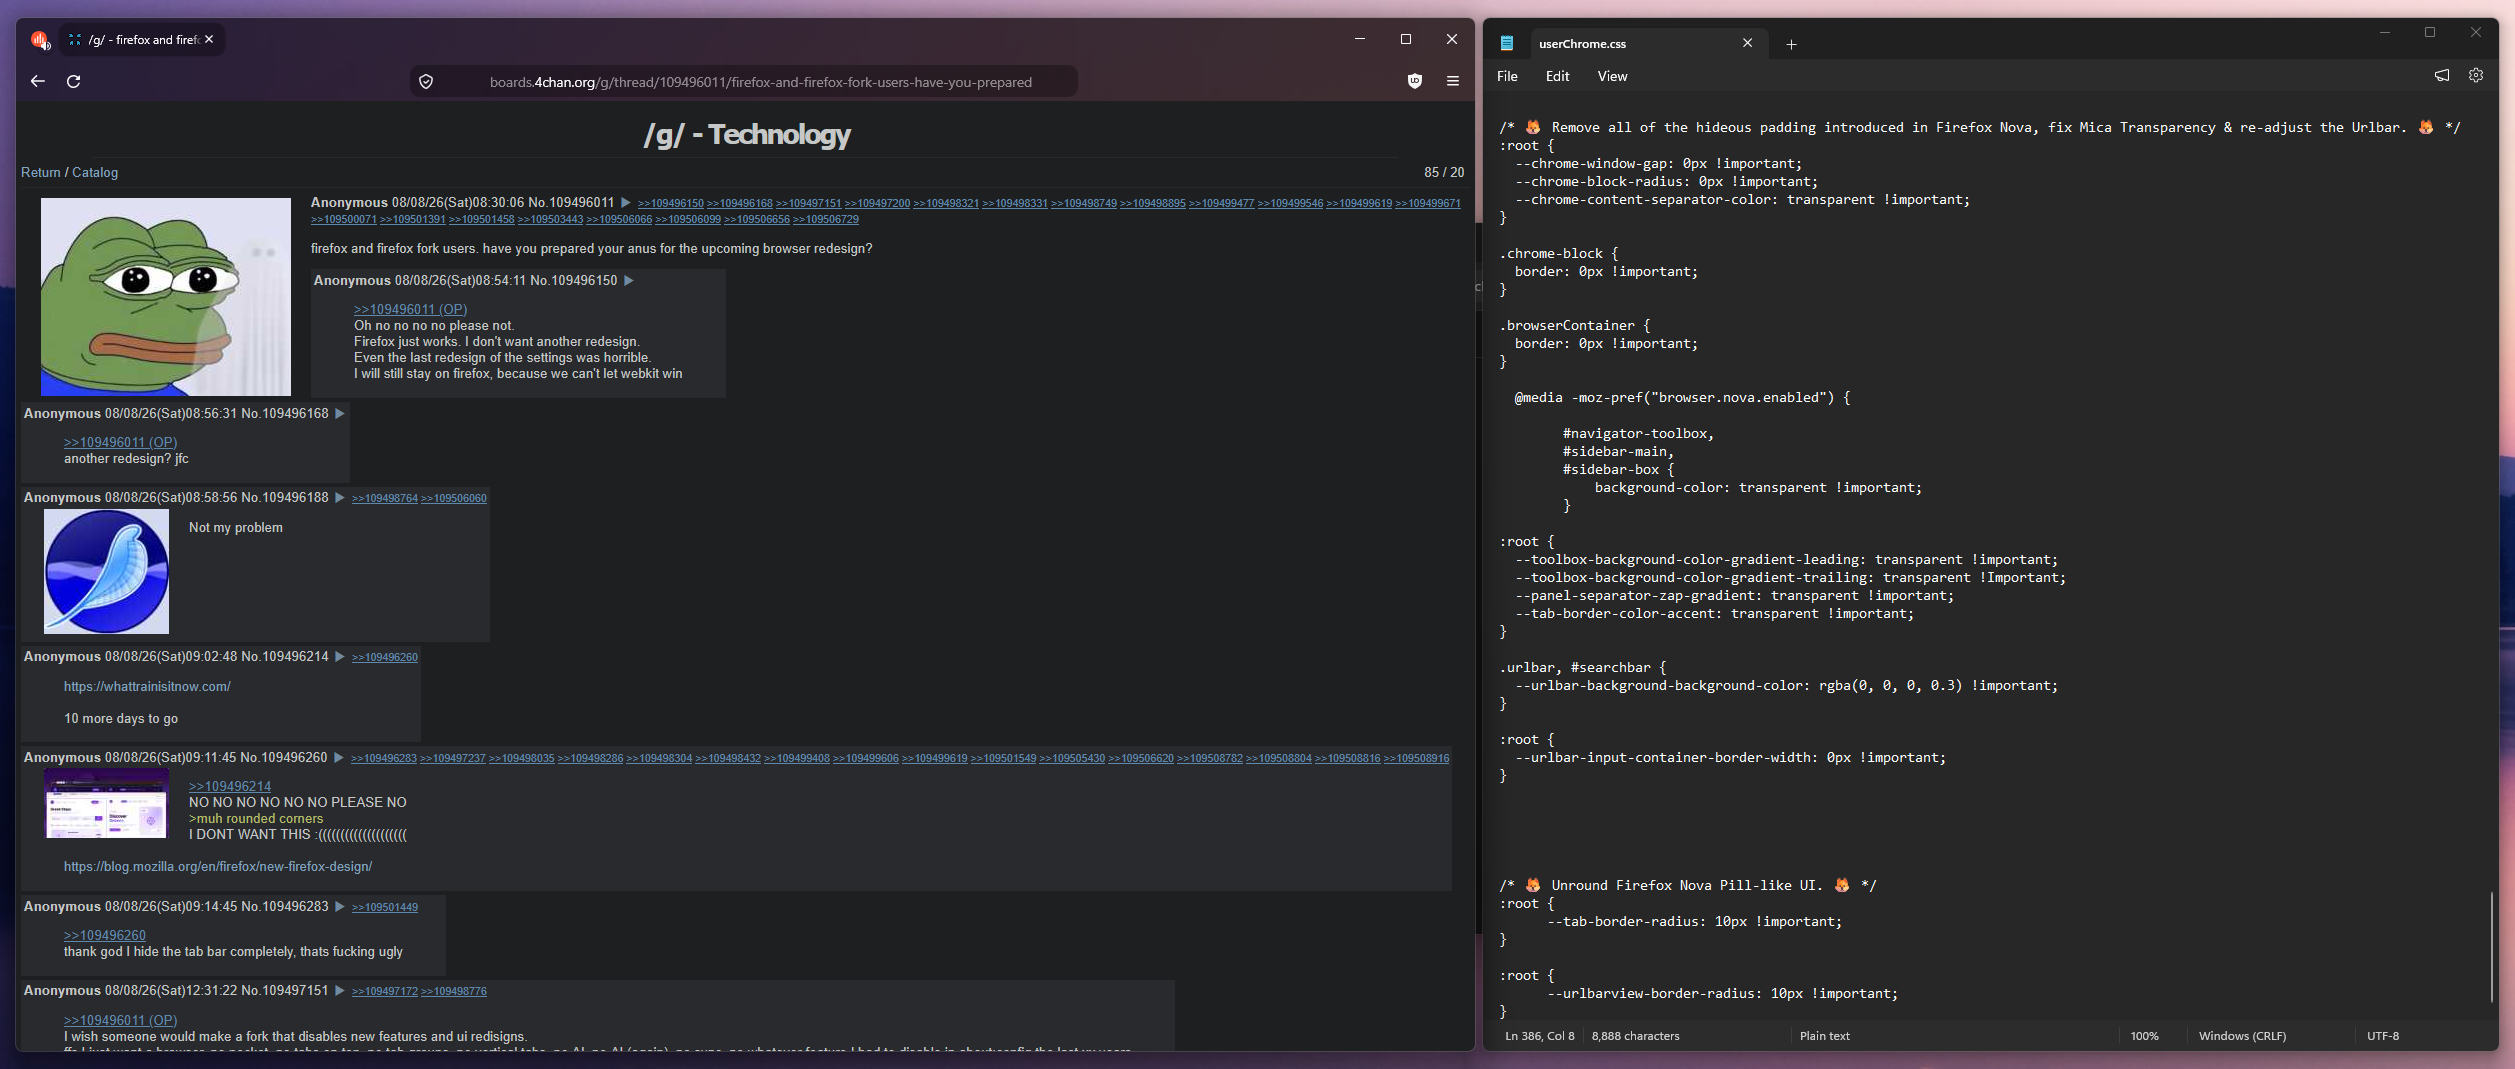The height and width of the screenshot is (1069, 2515).
Task: Follow the >>109501449 backlink on post 109496283
Action: pyautogui.click(x=385, y=907)
